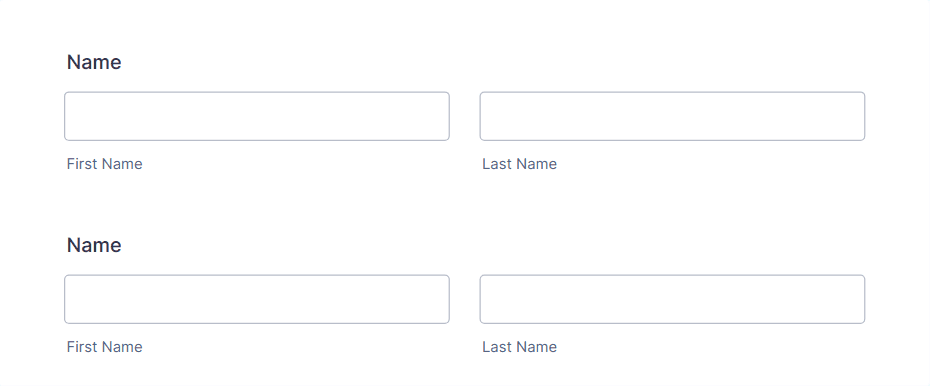Click 'First Name' sublabel under the lower field
930x386 pixels.
pos(104,347)
